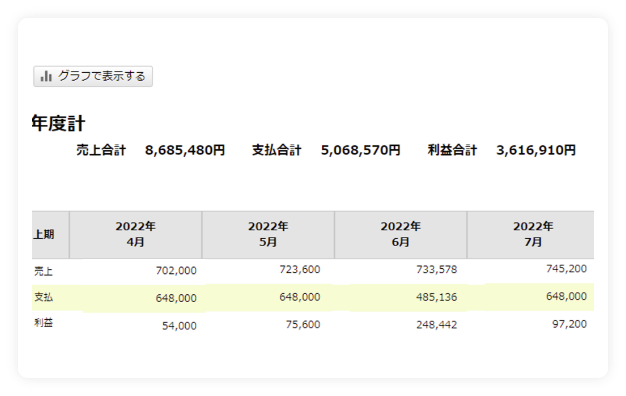Click June profit value 248,442

436,325
